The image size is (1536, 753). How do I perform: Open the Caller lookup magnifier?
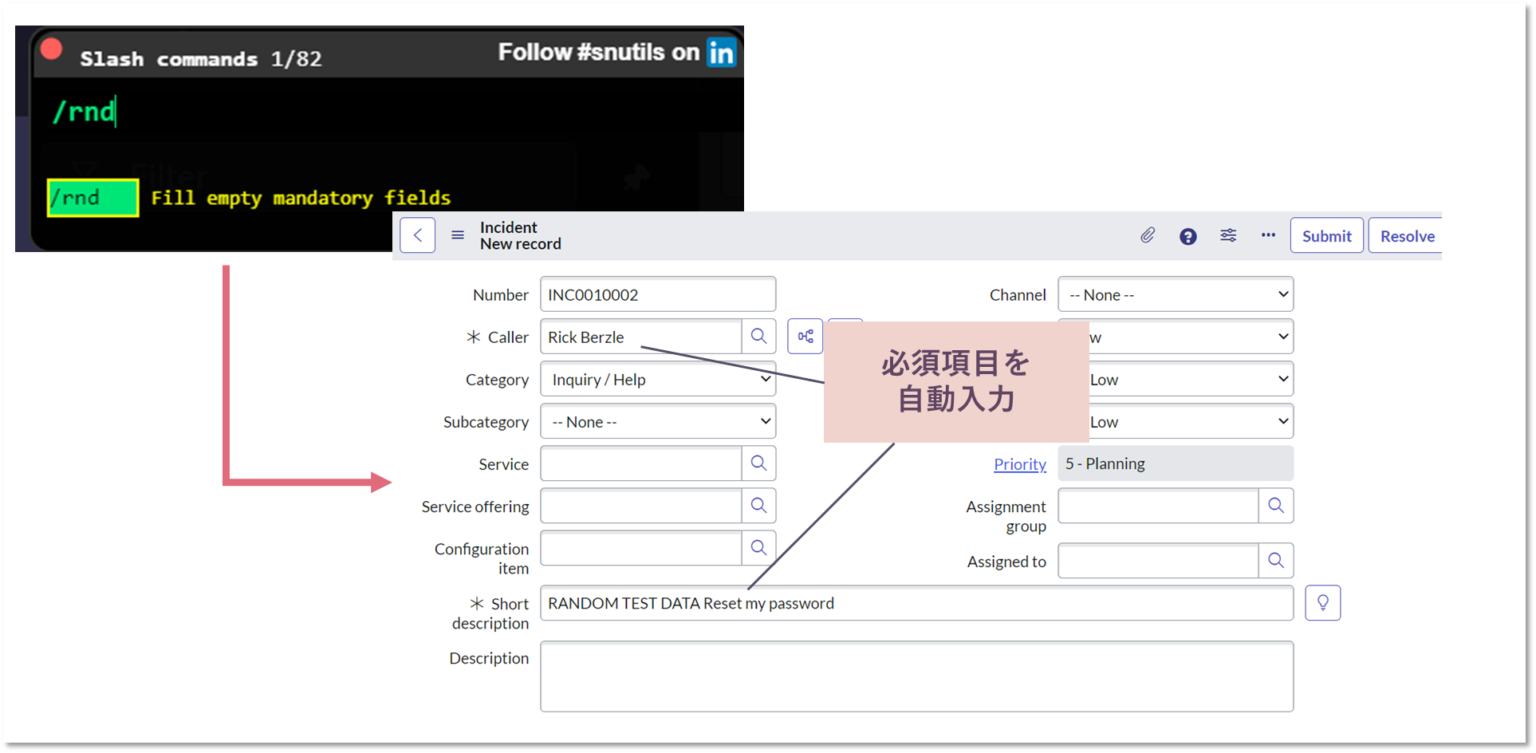point(759,336)
